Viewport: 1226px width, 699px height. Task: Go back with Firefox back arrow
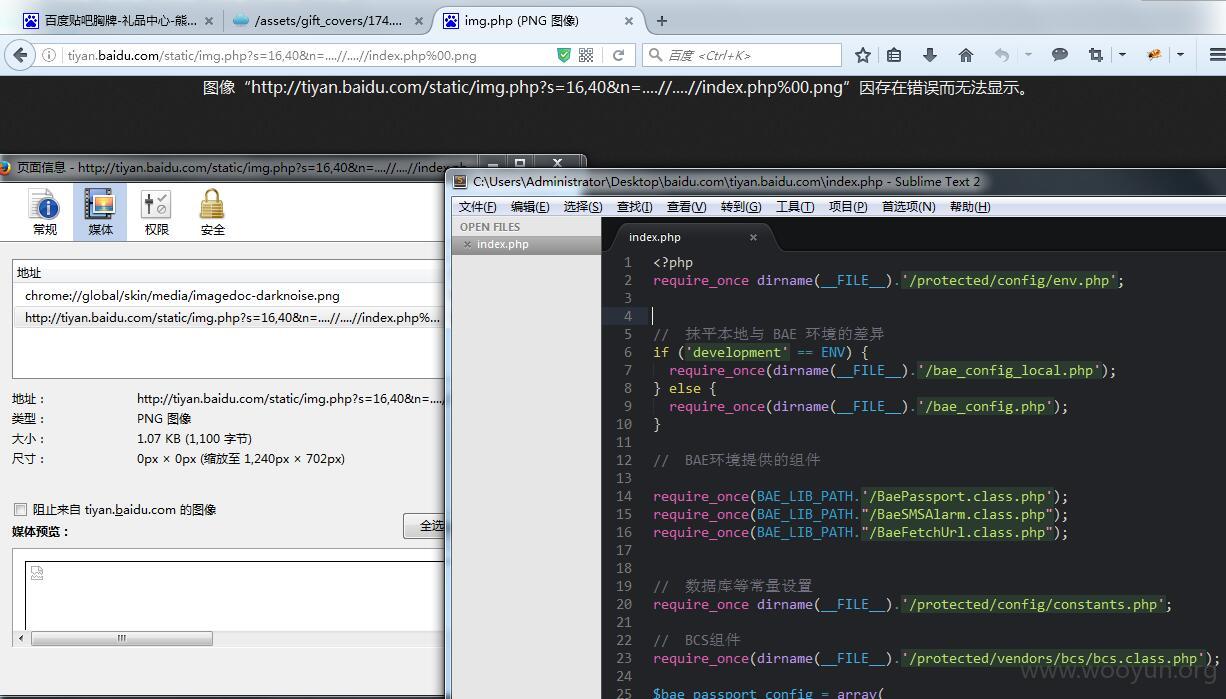coord(21,55)
